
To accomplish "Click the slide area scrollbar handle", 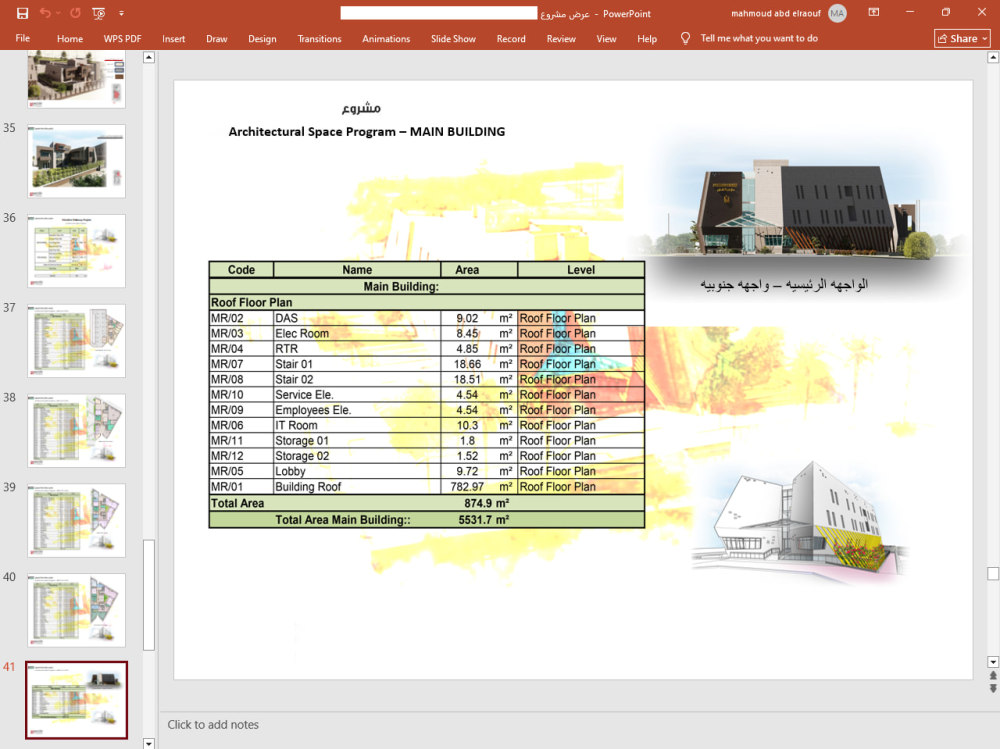I will click(993, 574).
